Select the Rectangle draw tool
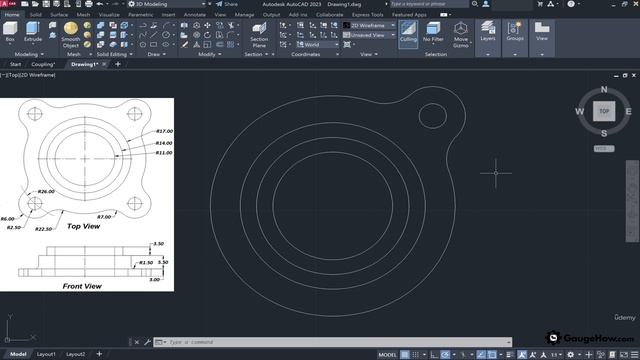The image size is (640, 360). 153,44
